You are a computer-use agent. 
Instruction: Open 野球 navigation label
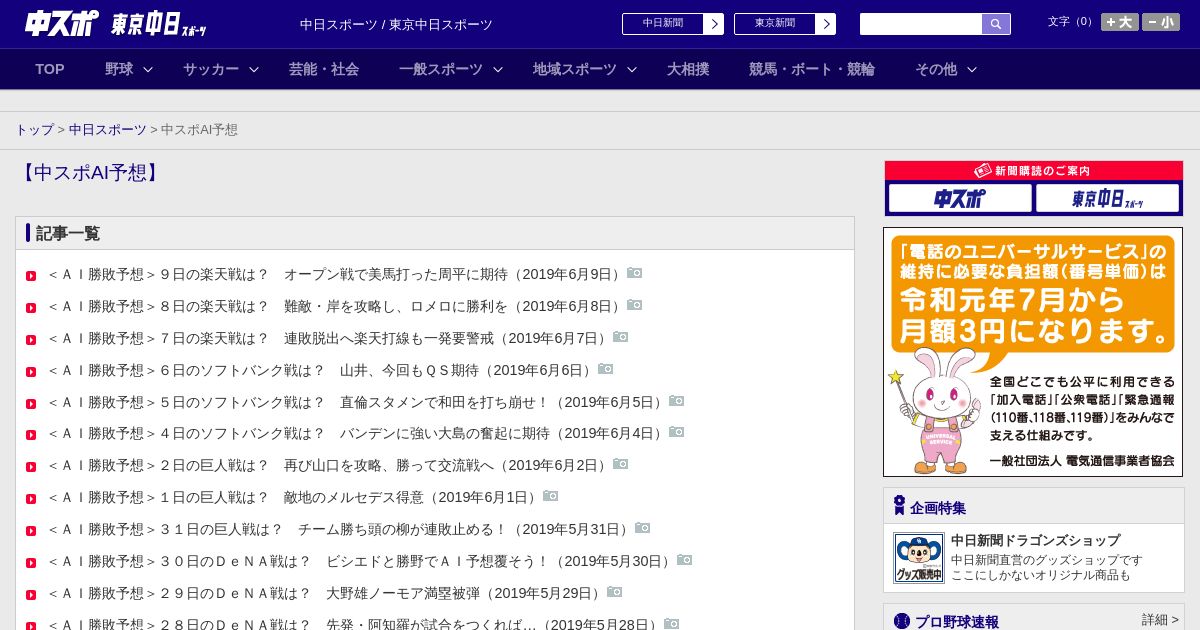[119, 69]
